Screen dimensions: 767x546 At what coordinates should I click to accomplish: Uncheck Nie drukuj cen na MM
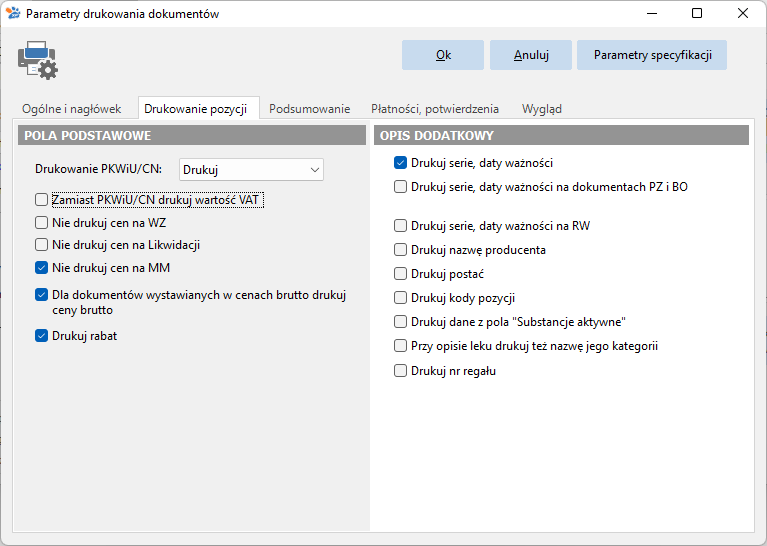42,268
